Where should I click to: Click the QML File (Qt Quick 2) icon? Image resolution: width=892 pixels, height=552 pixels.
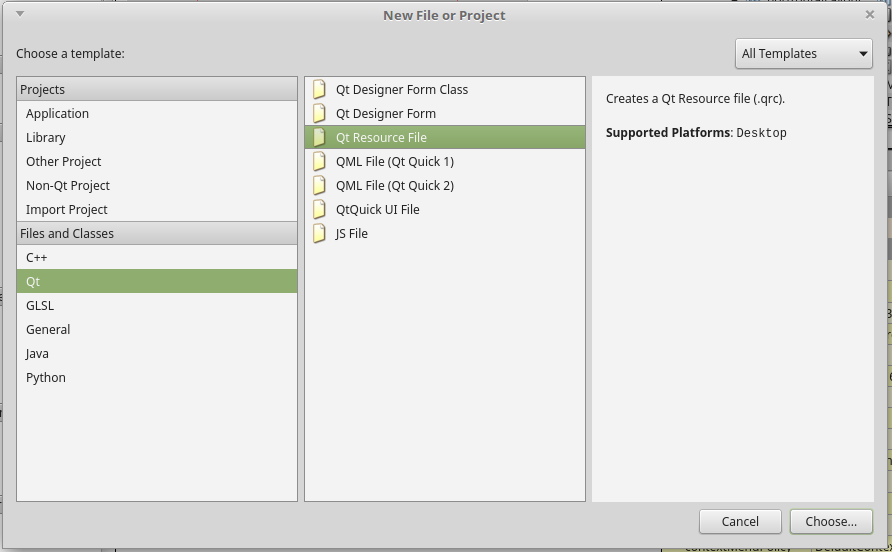pyautogui.click(x=319, y=185)
